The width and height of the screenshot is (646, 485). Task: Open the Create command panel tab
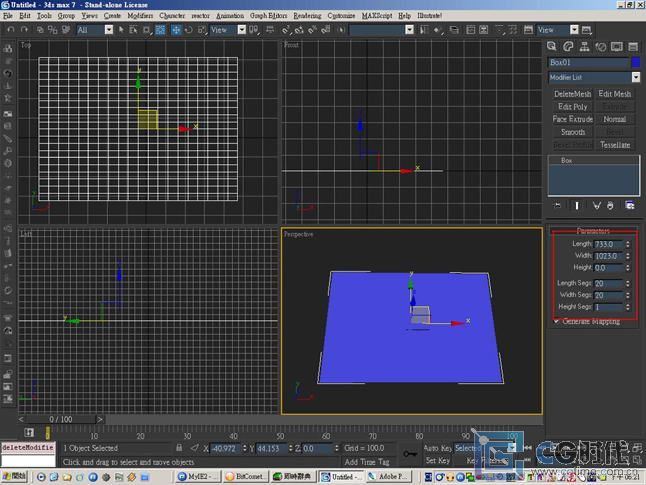552,47
